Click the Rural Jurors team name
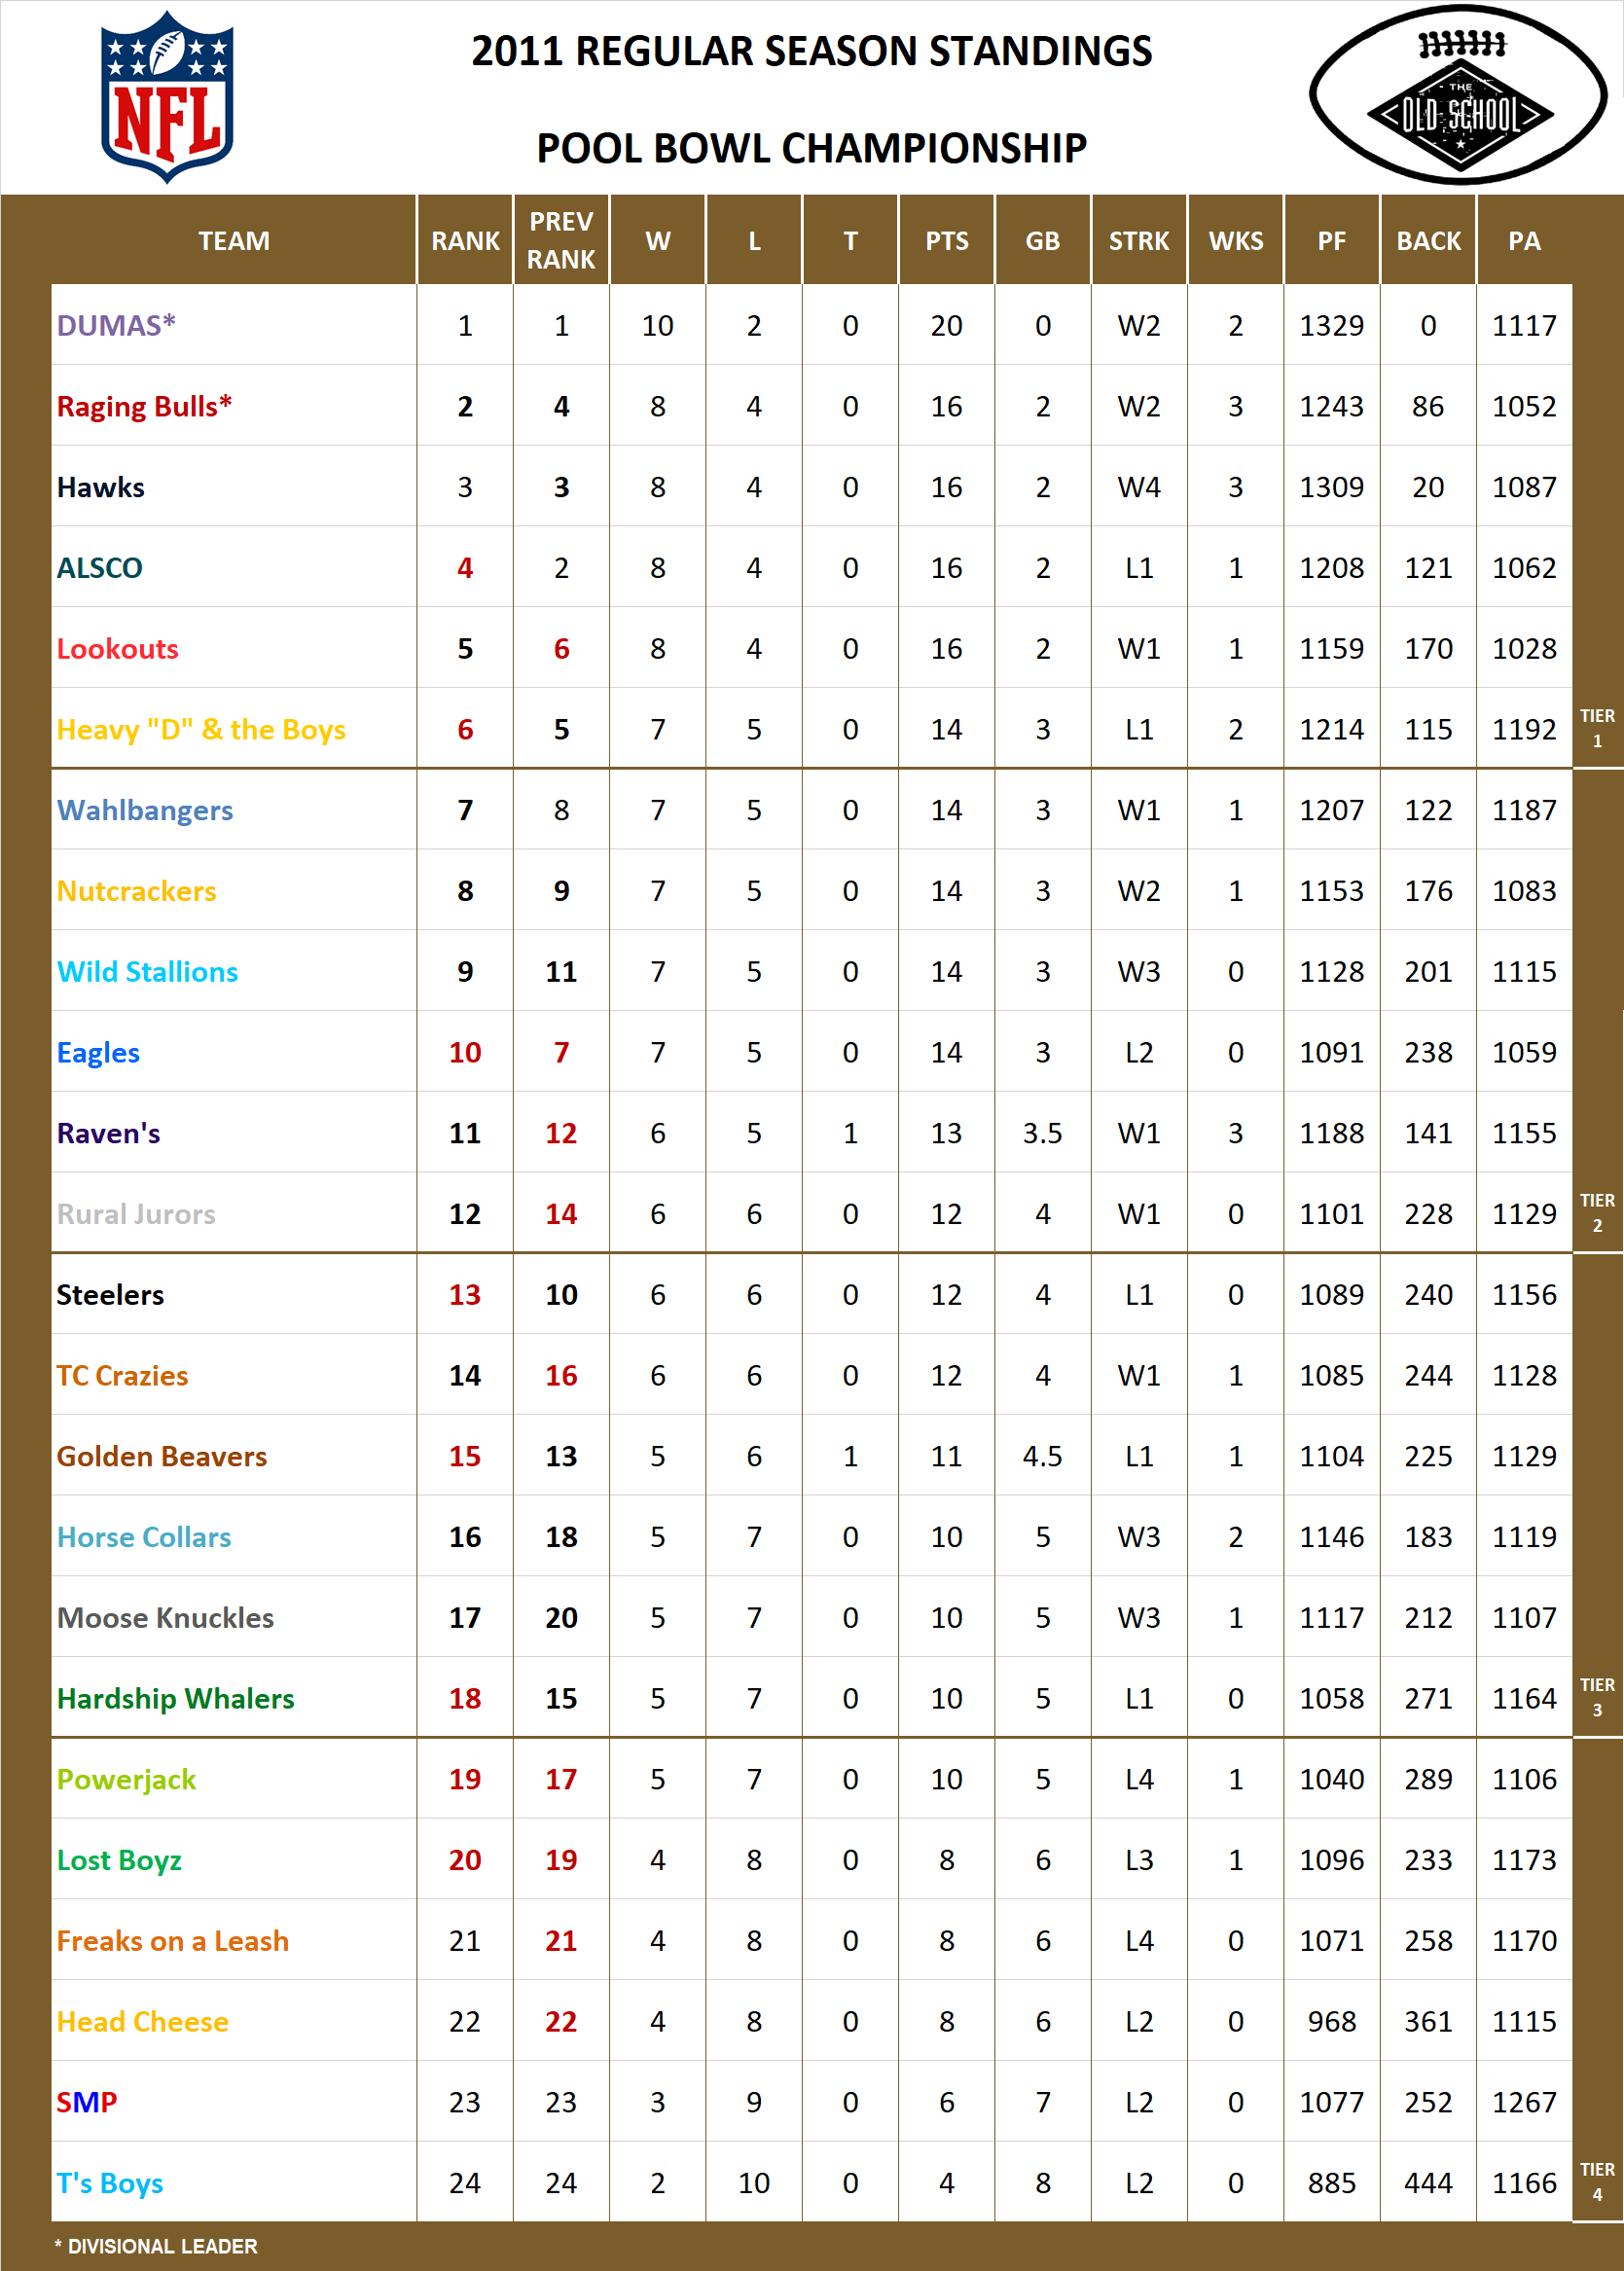 pyautogui.click(x=137, y=1213)
